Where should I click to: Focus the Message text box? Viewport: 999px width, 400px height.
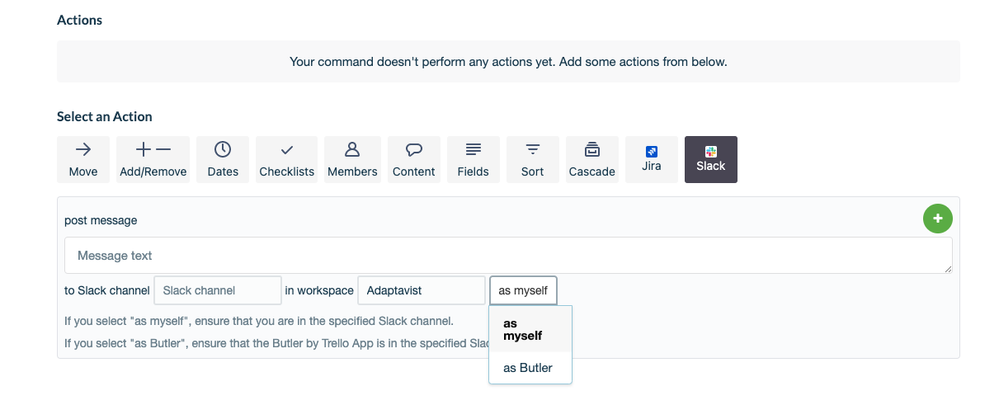tap(508, 255)
